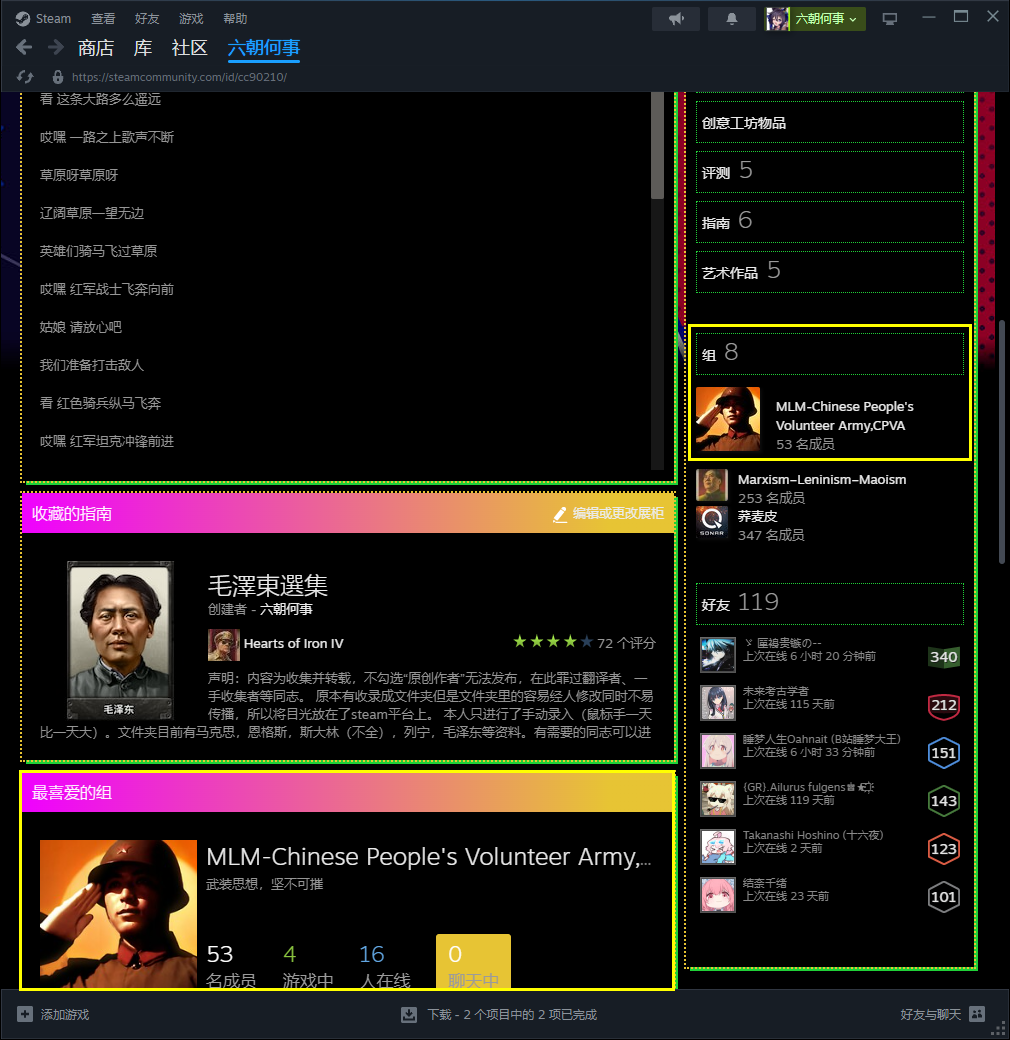Viewport: 1010px width, 1040px height.
Task: Switch to the 库 tab
Action: click(x=143, y=48)
